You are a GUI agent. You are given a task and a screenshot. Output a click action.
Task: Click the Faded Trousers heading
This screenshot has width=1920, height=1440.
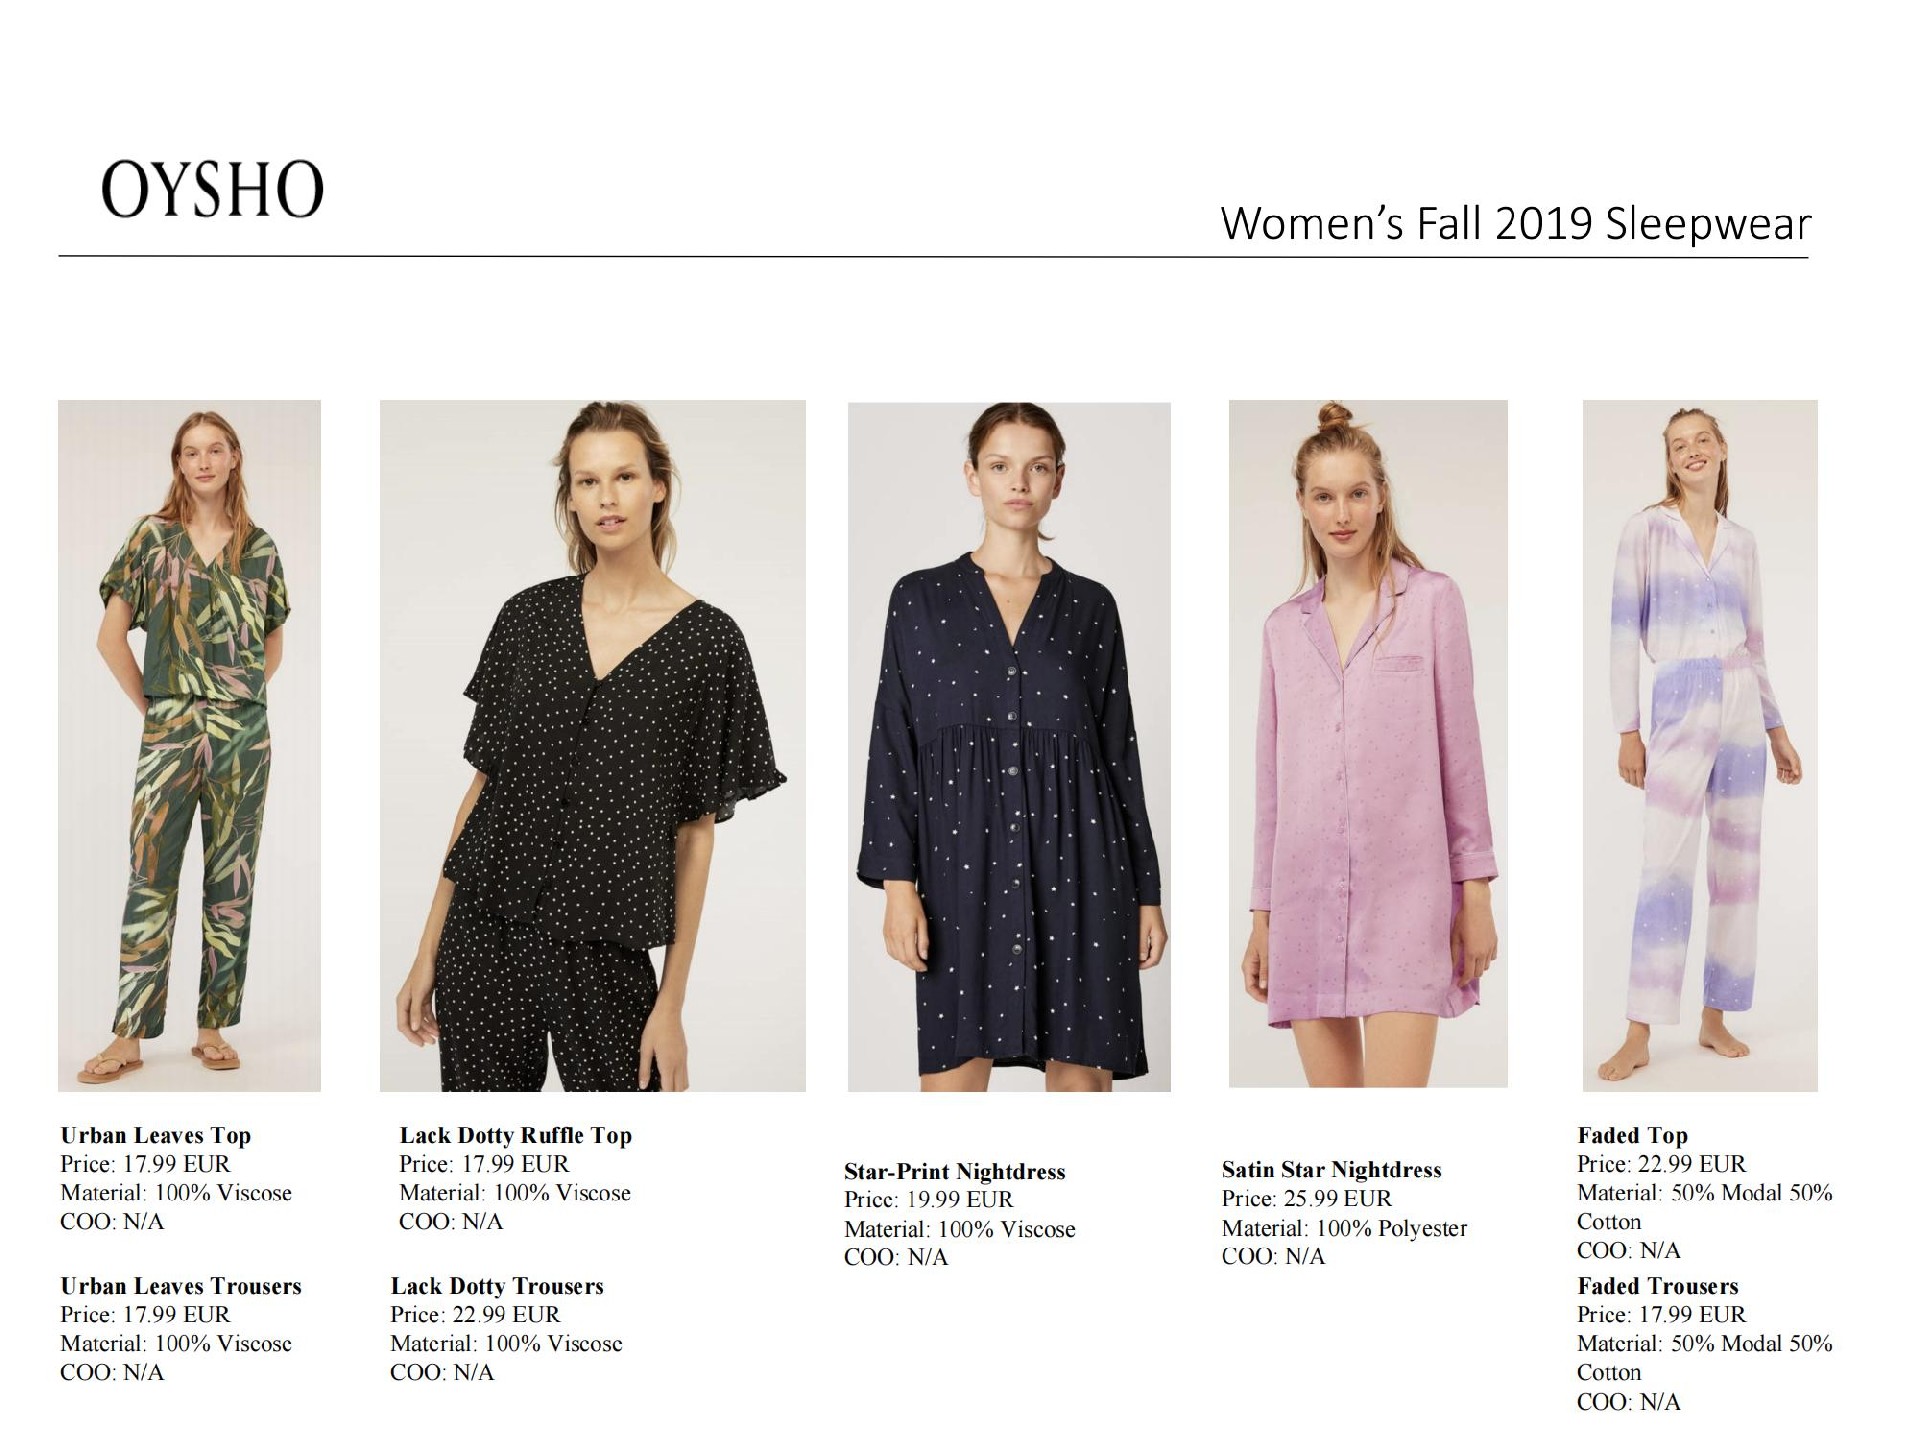tap(1658, 1286)
